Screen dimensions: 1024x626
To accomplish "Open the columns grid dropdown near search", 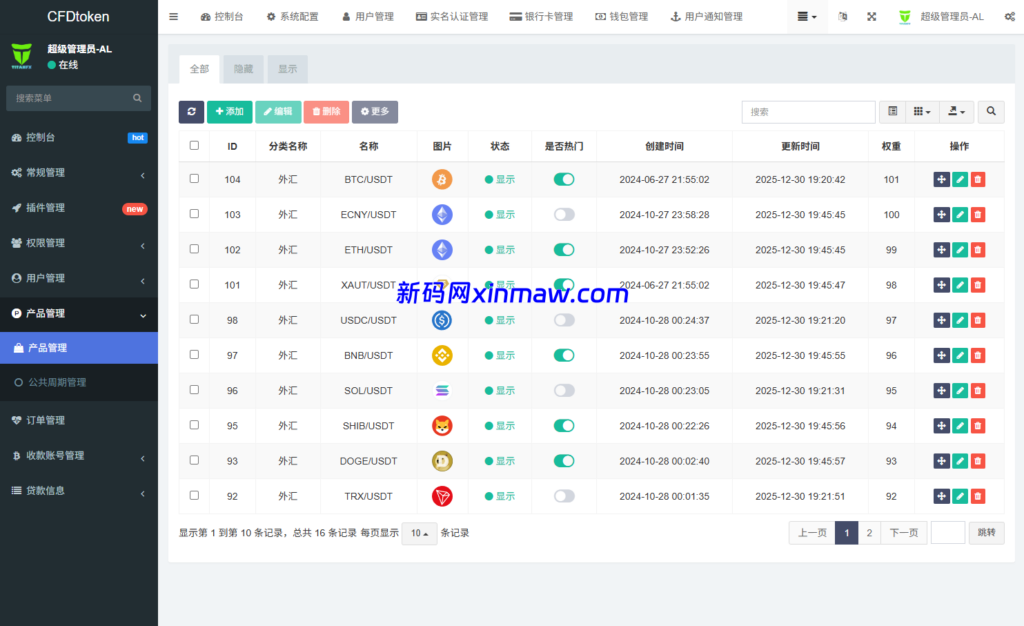I will 920,112.
